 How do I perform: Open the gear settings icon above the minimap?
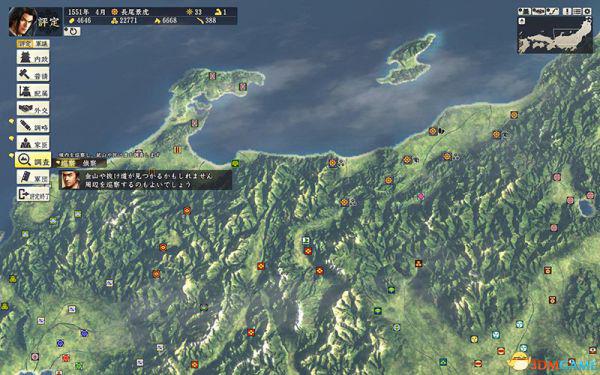pyautogui.click(x=587, y=11)
